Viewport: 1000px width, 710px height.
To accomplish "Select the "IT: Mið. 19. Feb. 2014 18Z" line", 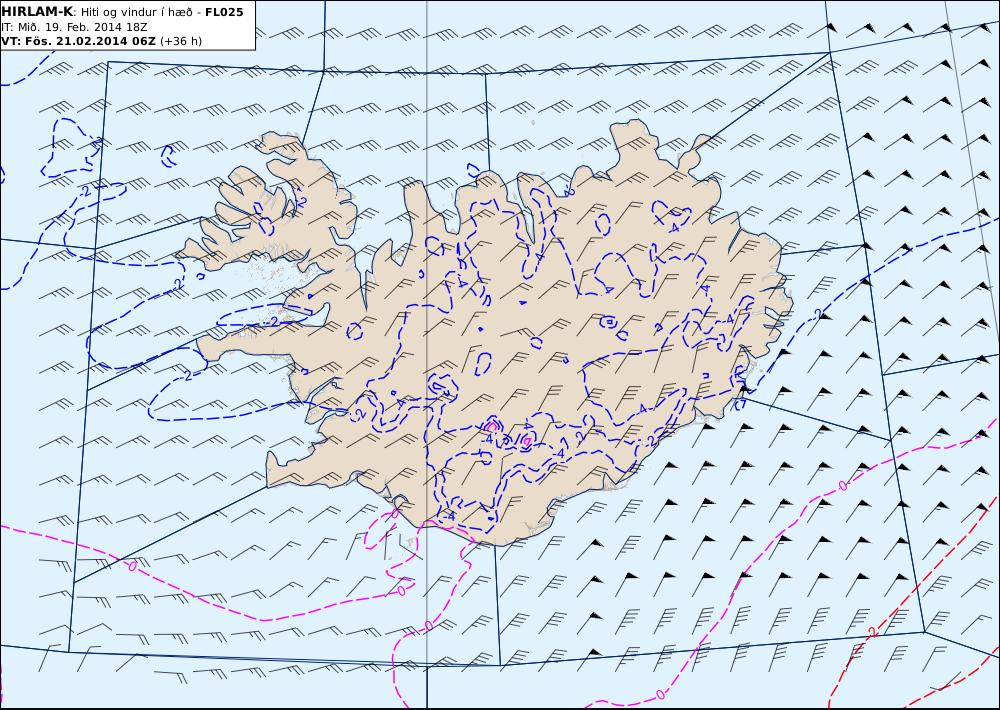I will (x=75, y=27).
